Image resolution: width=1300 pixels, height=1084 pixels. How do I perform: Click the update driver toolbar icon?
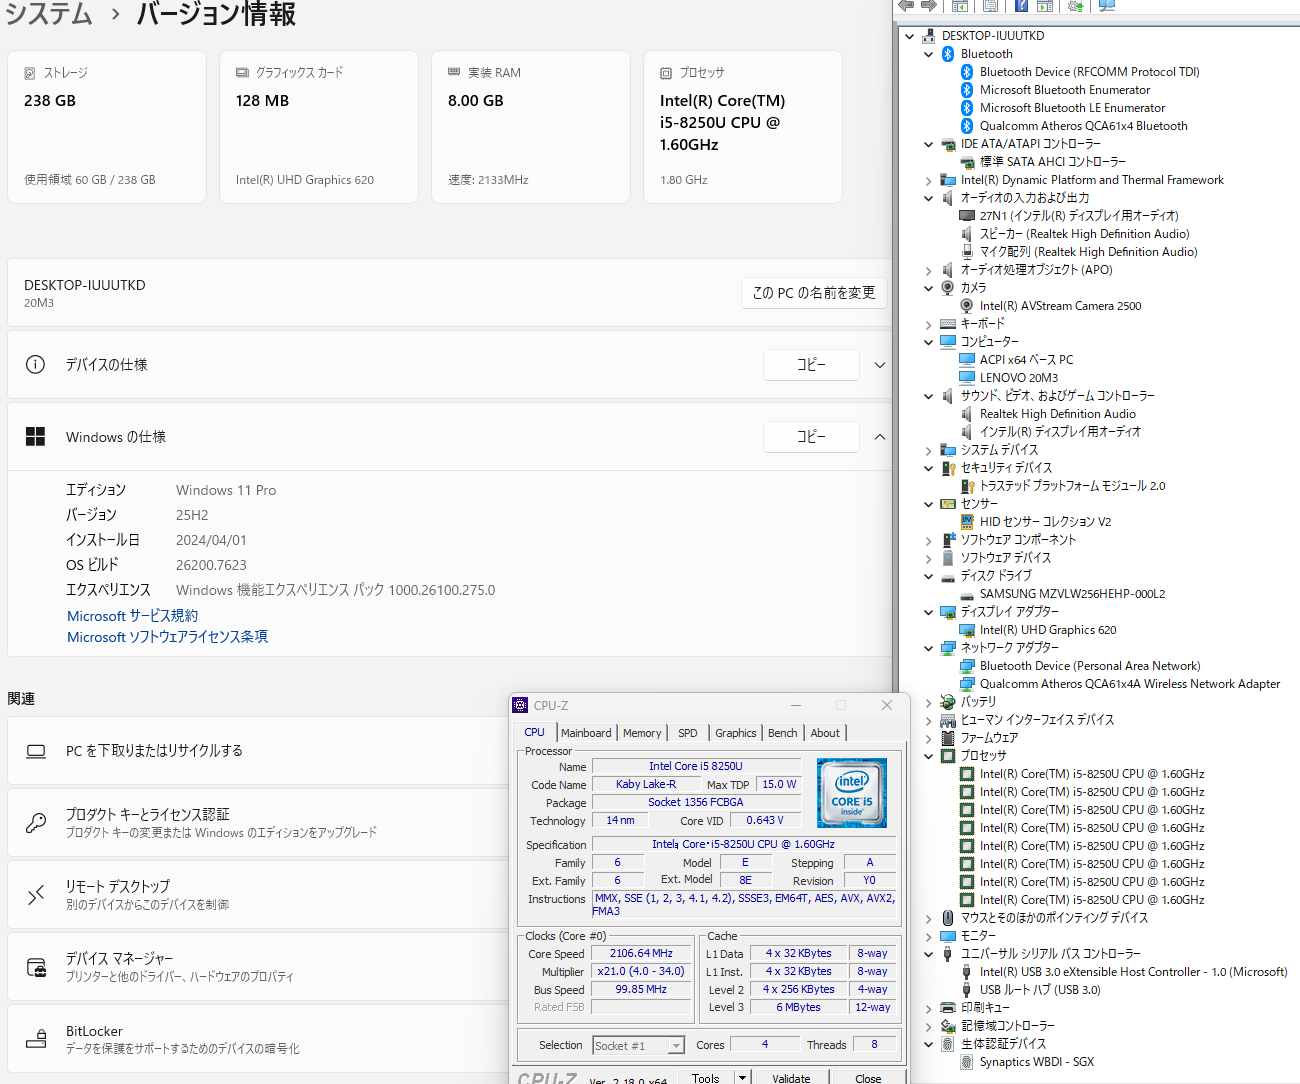pyautogui.click(x=1076, y=6)
